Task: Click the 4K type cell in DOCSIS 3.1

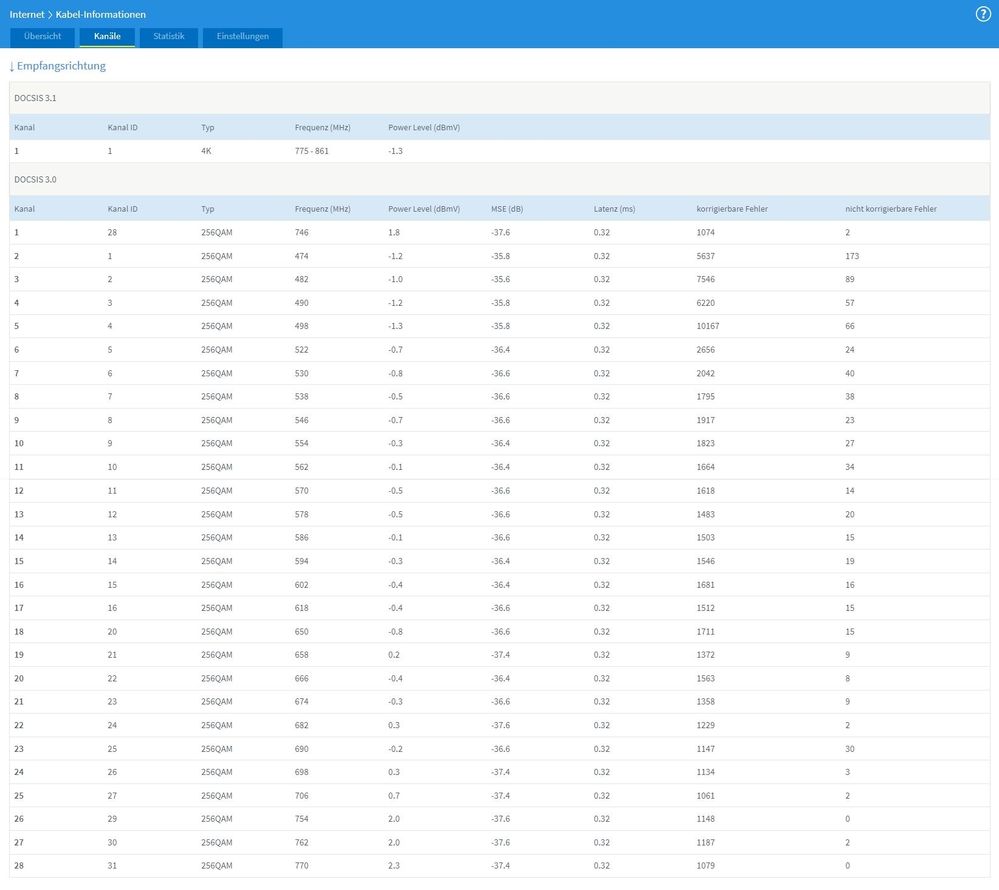Action: [207, 151]
